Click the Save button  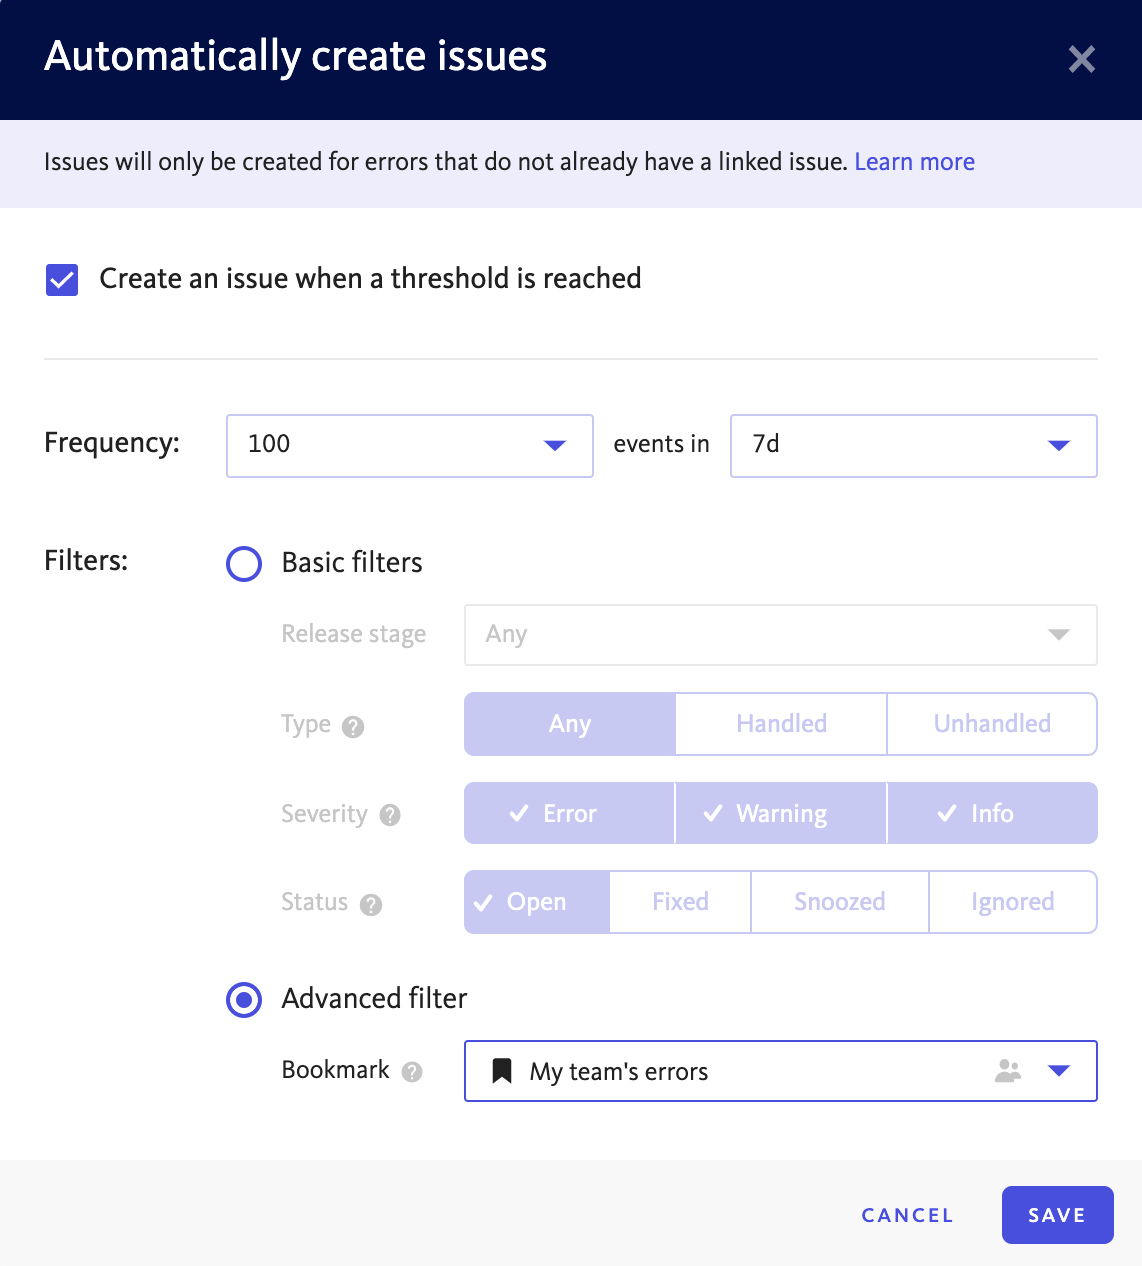(1057, 1215)
